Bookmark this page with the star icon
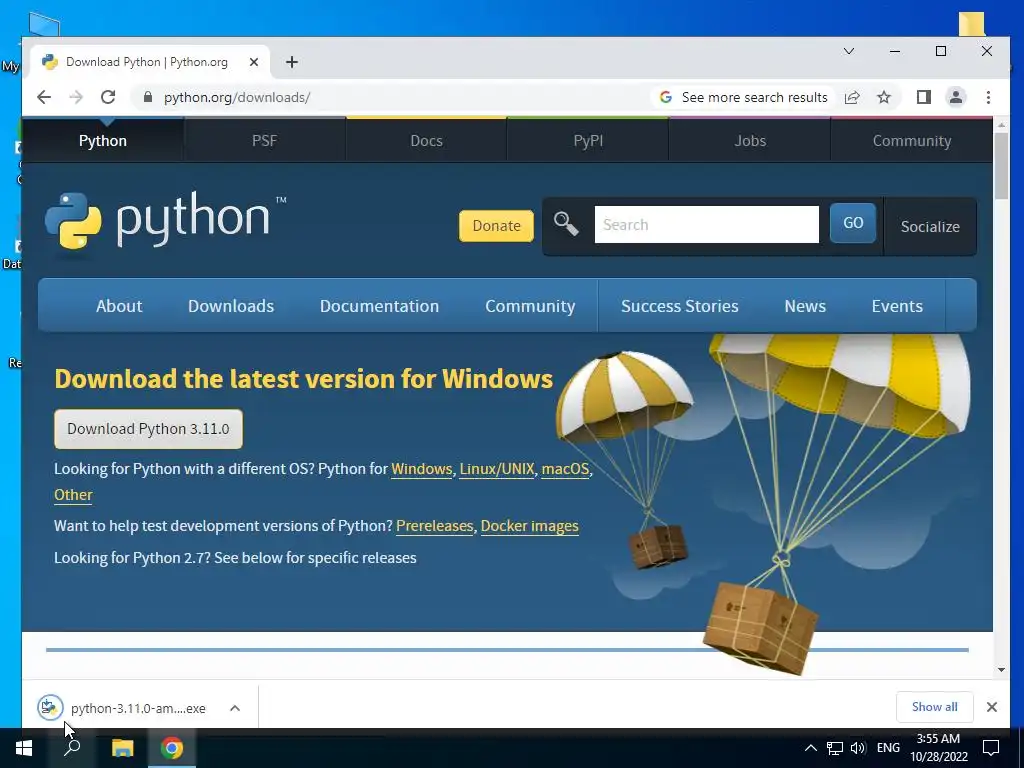The image size is (1024, 768). [x=884, y=97]
